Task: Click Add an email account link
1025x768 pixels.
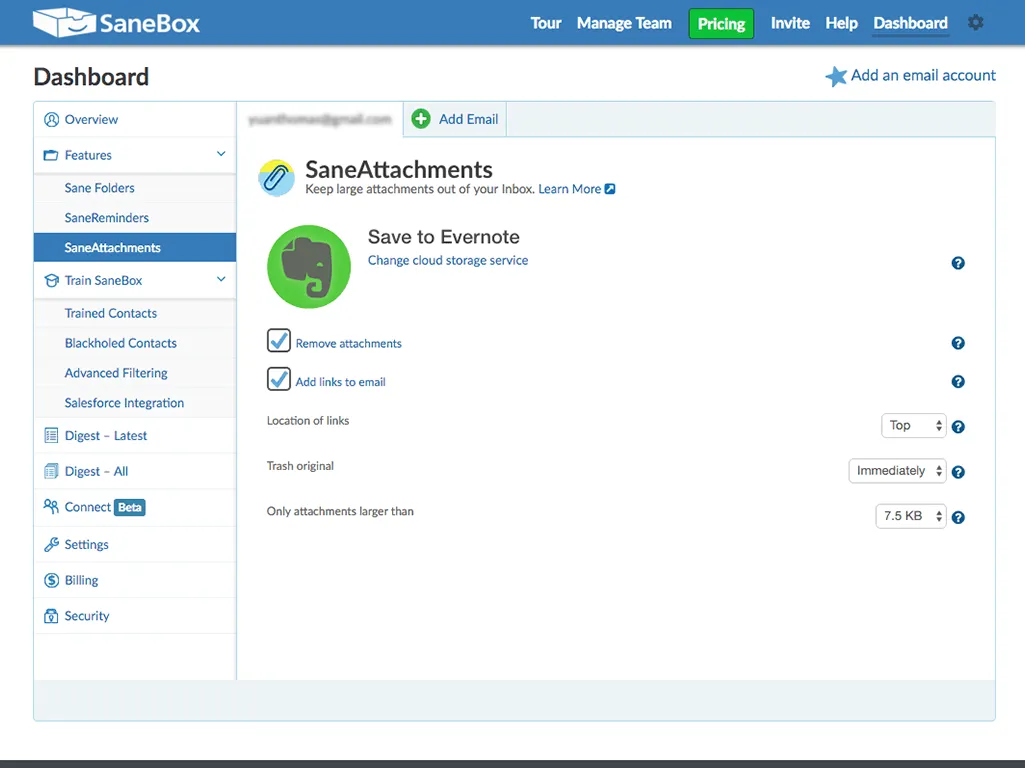Action: click(x=923, y=75)
